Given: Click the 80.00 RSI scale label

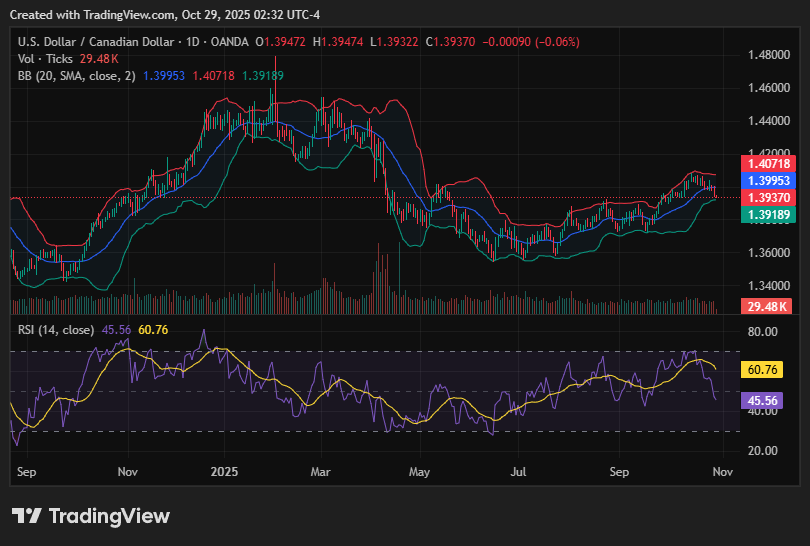Looking at the screenshot, I should click(x=765, y=331).
